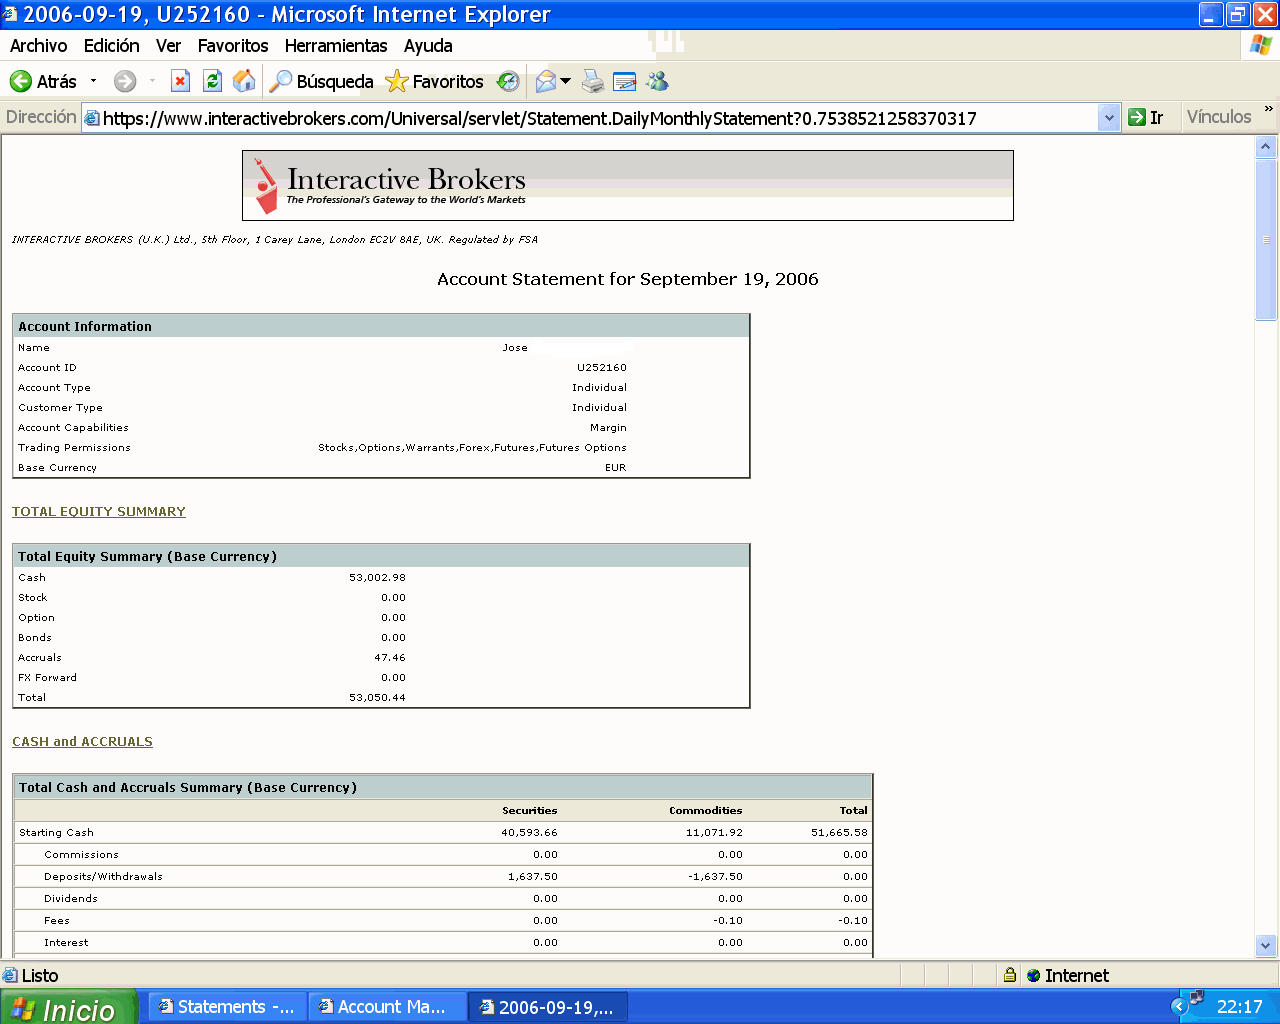Select Securities starting cash 40,593.66
Viewport: 1280px width, 1024px height.
click(x=530, y=833)
